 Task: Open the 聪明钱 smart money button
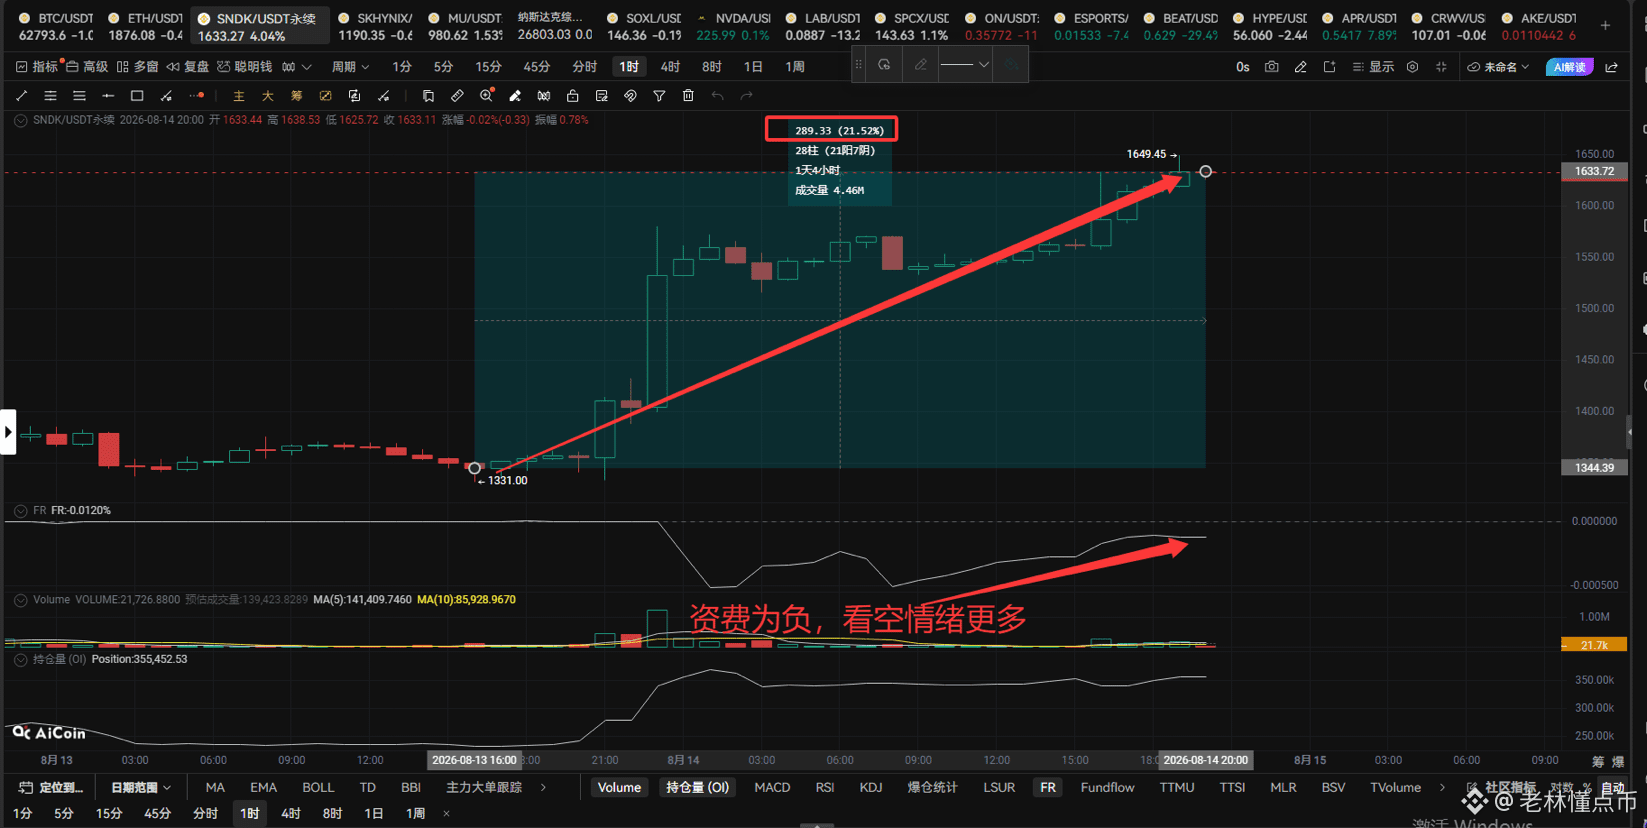pos(245,67)
